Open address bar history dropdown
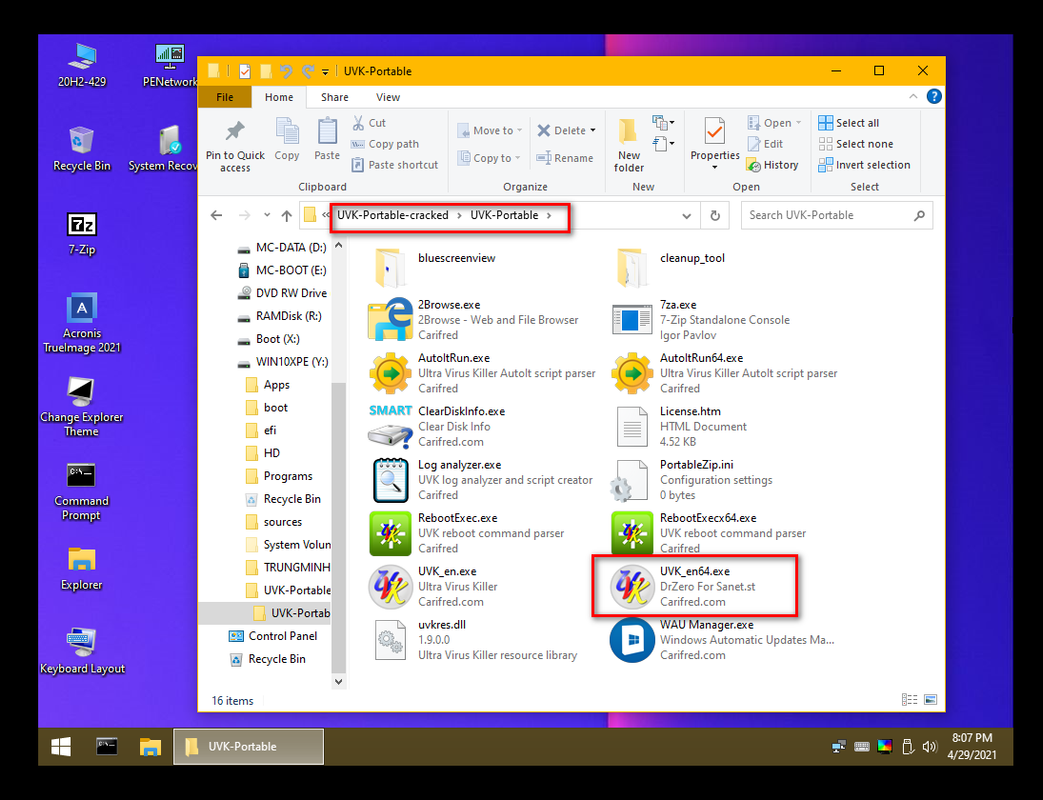The height and width of the screenshot is (800, 1043). pyautogui.click(x=686, y=215)
